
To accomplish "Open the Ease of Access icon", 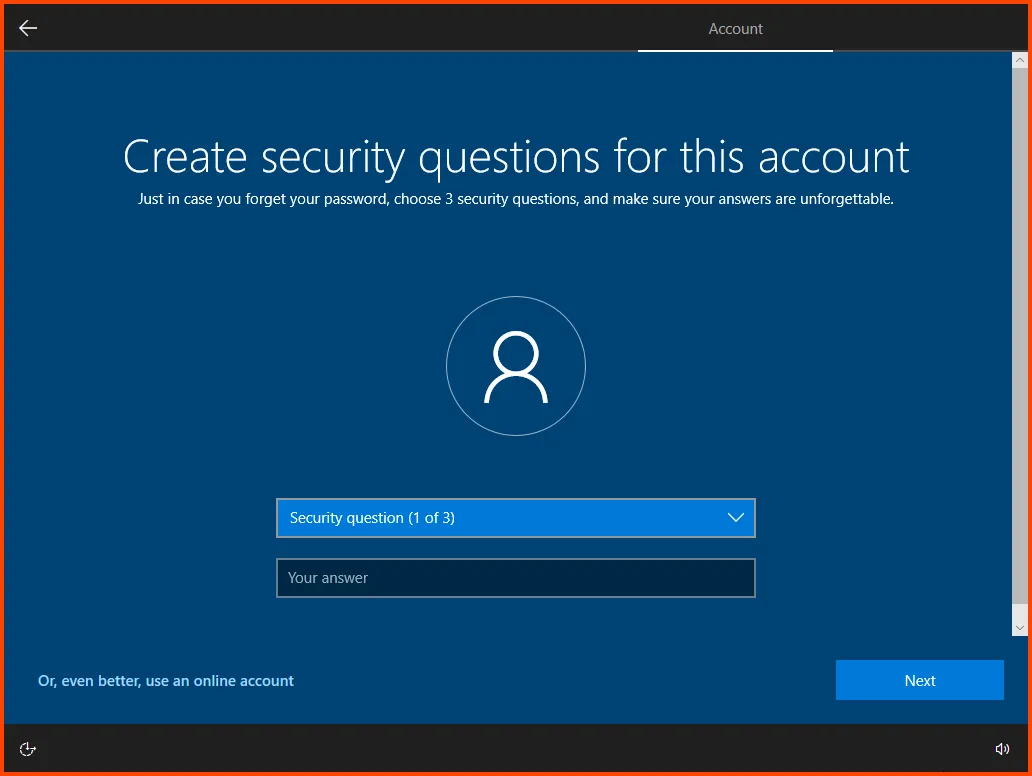I will point(27,748).
